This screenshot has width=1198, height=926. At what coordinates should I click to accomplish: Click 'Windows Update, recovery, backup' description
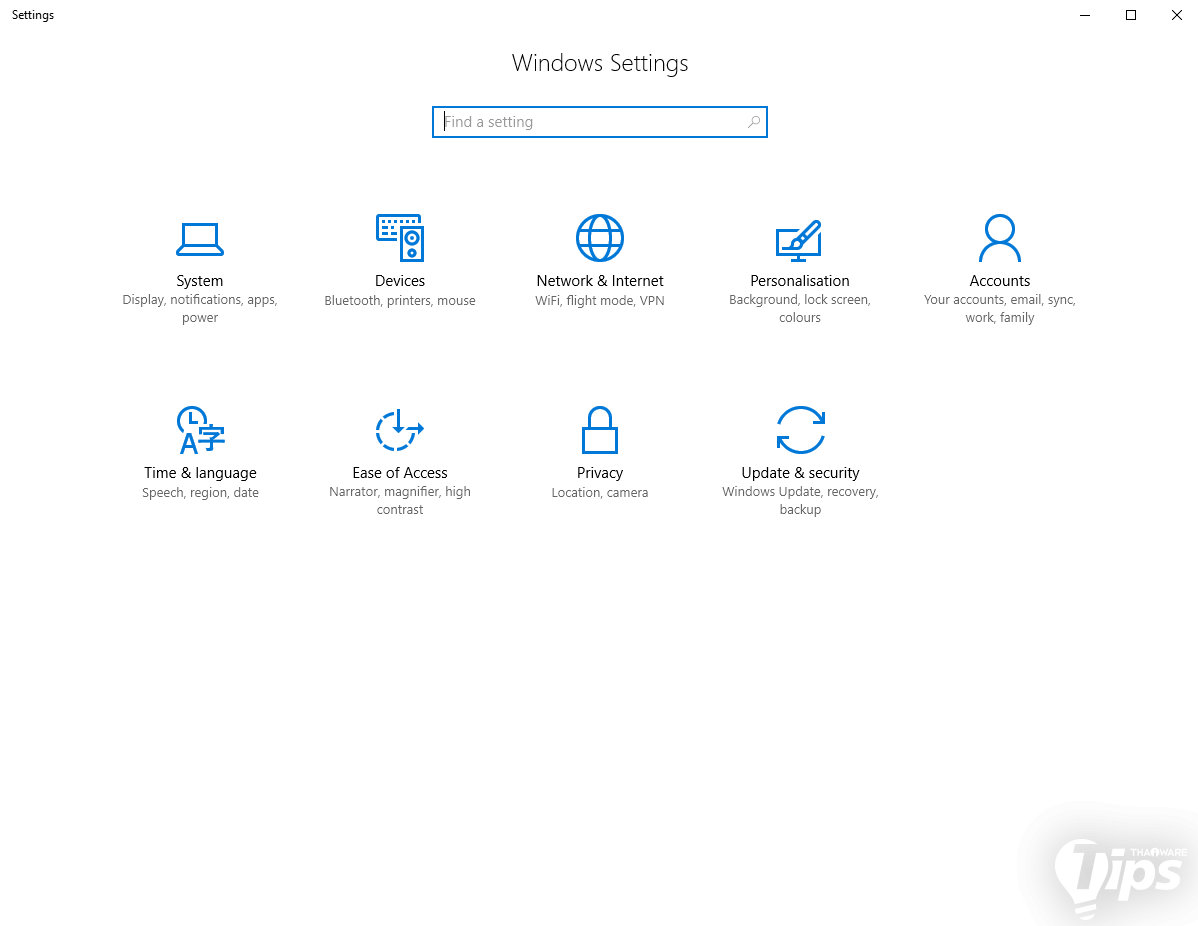(x=800, y=500)
